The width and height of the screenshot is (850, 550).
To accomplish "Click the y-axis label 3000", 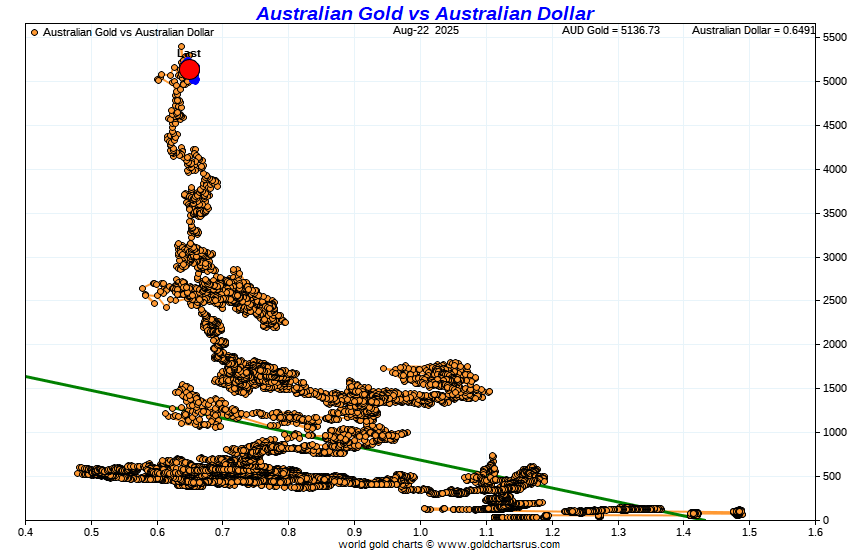I will pos(834,257).
